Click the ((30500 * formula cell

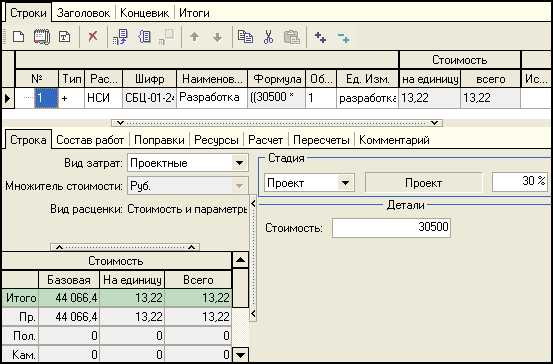pos(277,98)
